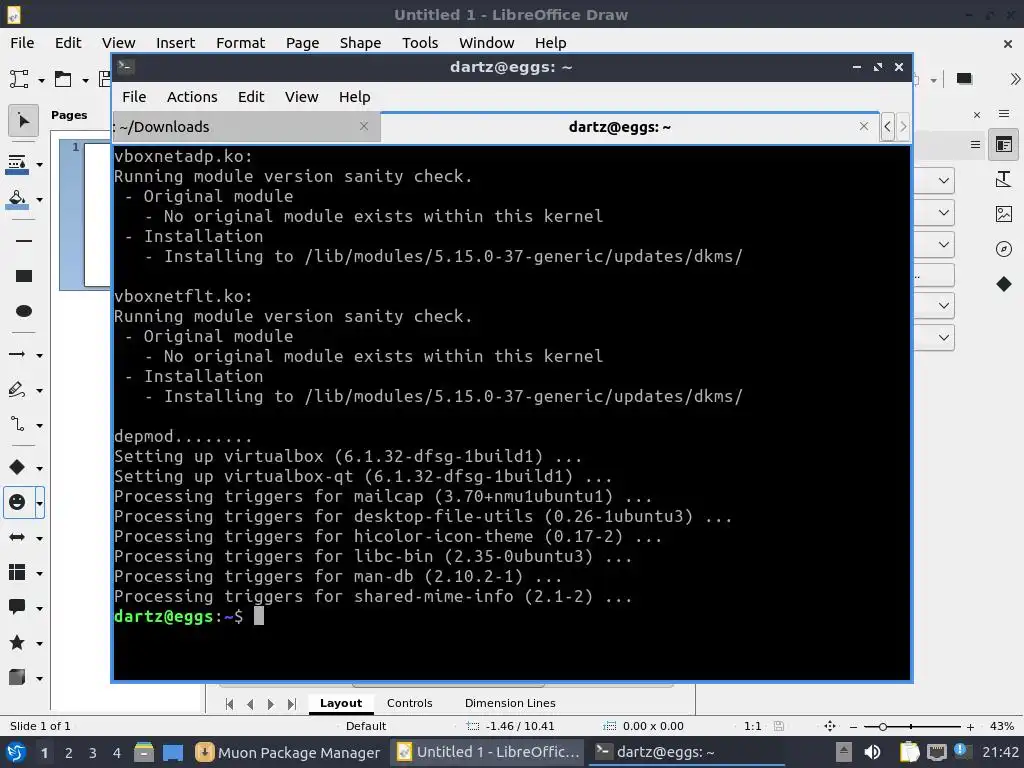
Task: Select the Layout layer tab
Action: pos(341,703)
